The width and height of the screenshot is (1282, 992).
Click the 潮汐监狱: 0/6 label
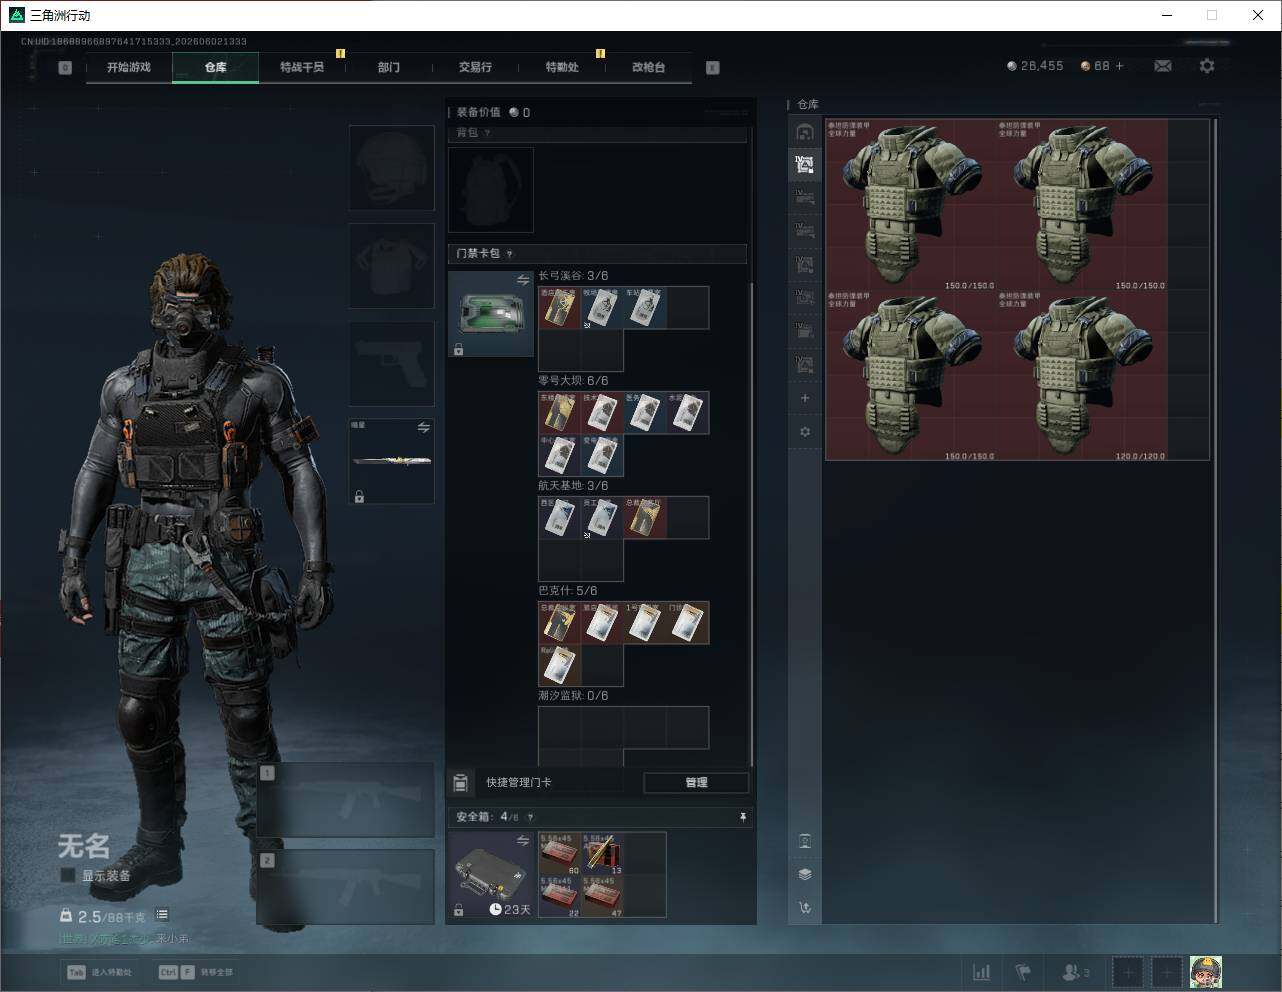click(573, 696)
